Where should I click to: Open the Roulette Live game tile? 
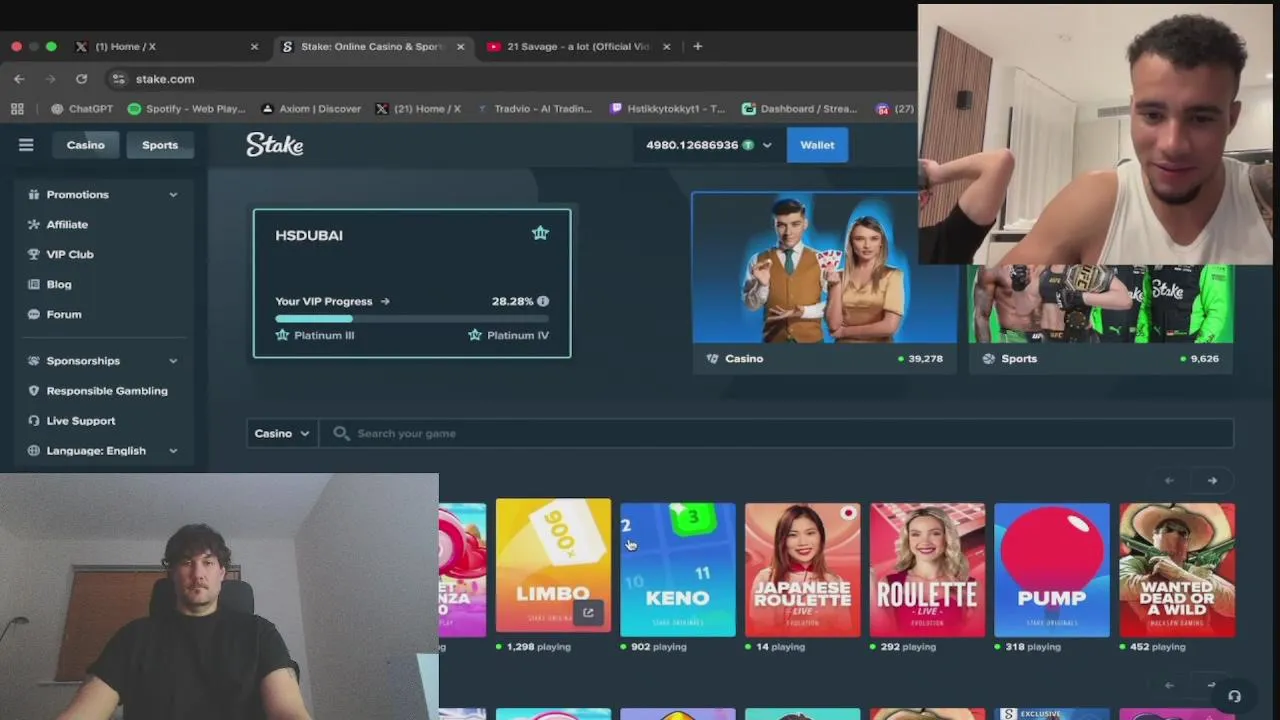(927, 570)
